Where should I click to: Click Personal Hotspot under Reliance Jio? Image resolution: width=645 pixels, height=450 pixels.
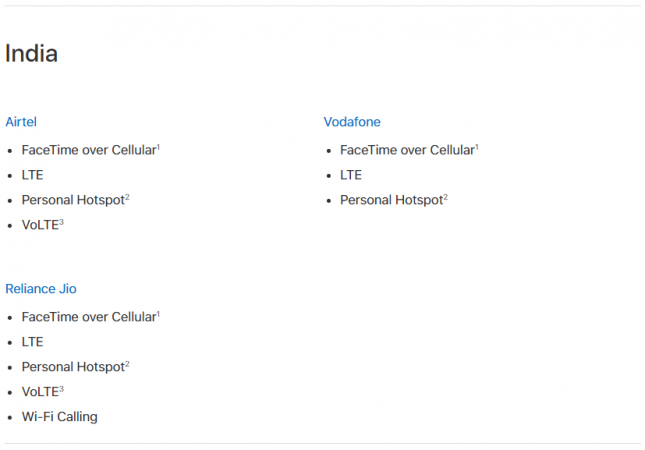pos(72,367)
